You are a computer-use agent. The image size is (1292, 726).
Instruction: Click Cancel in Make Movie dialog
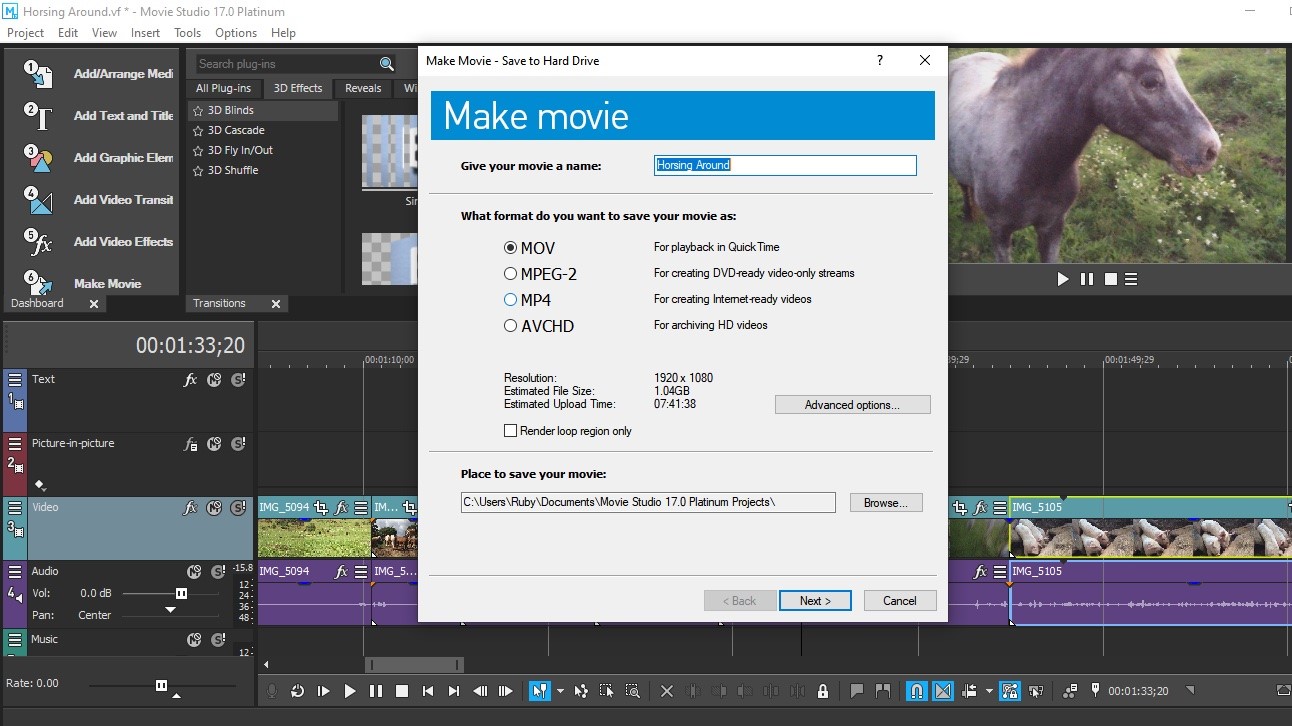[x=900, y=601]
